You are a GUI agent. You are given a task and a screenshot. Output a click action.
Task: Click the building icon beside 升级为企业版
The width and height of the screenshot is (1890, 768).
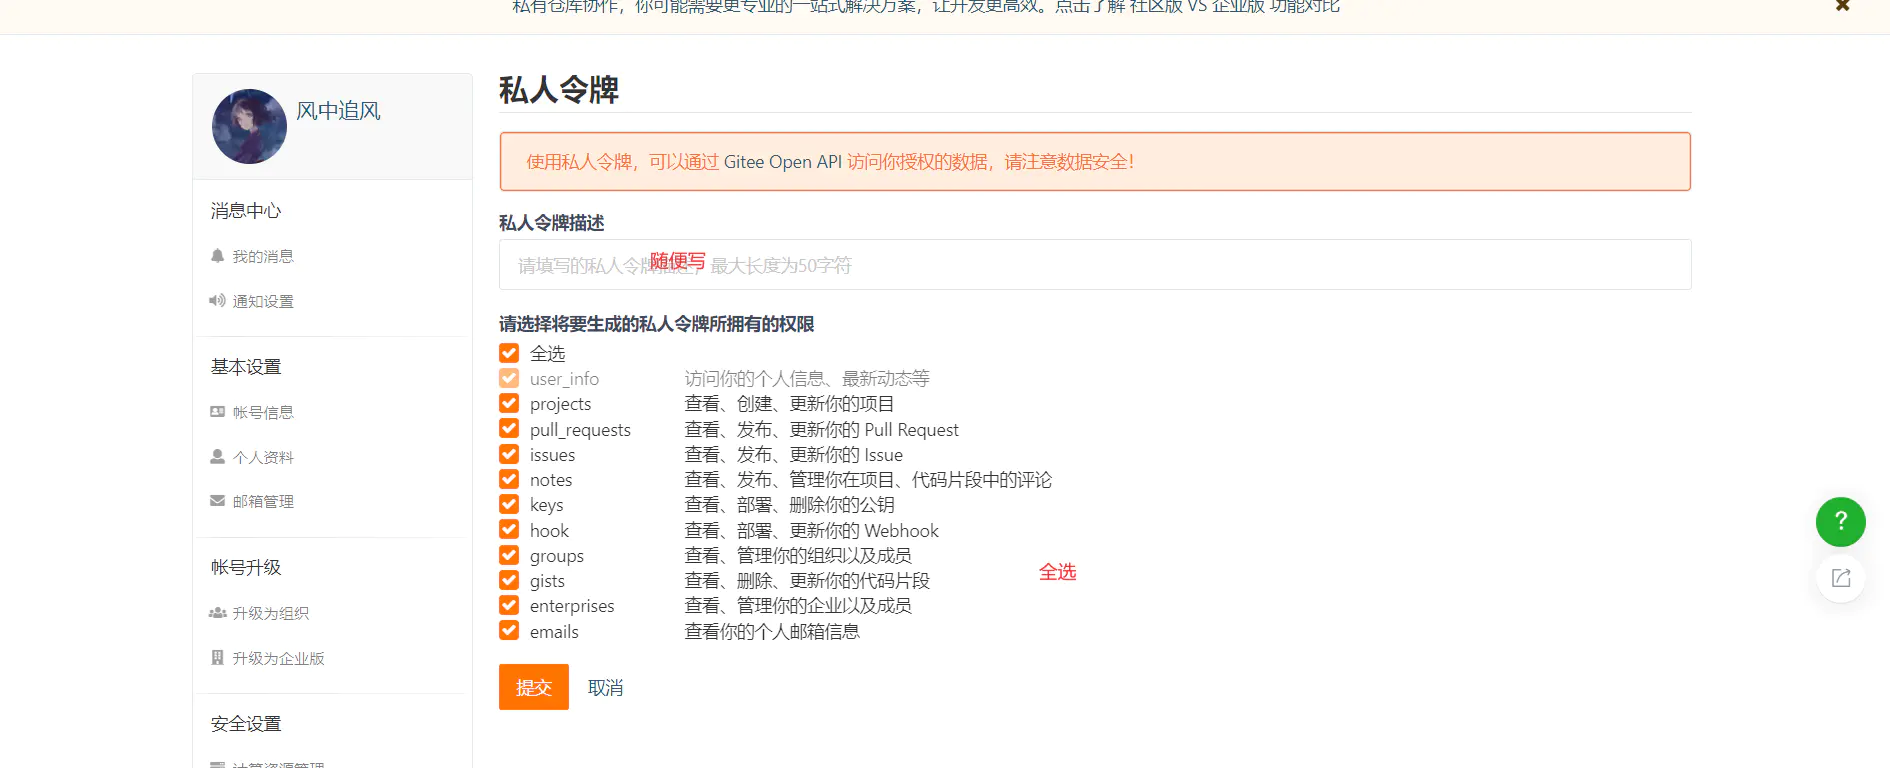coord(217,658)
